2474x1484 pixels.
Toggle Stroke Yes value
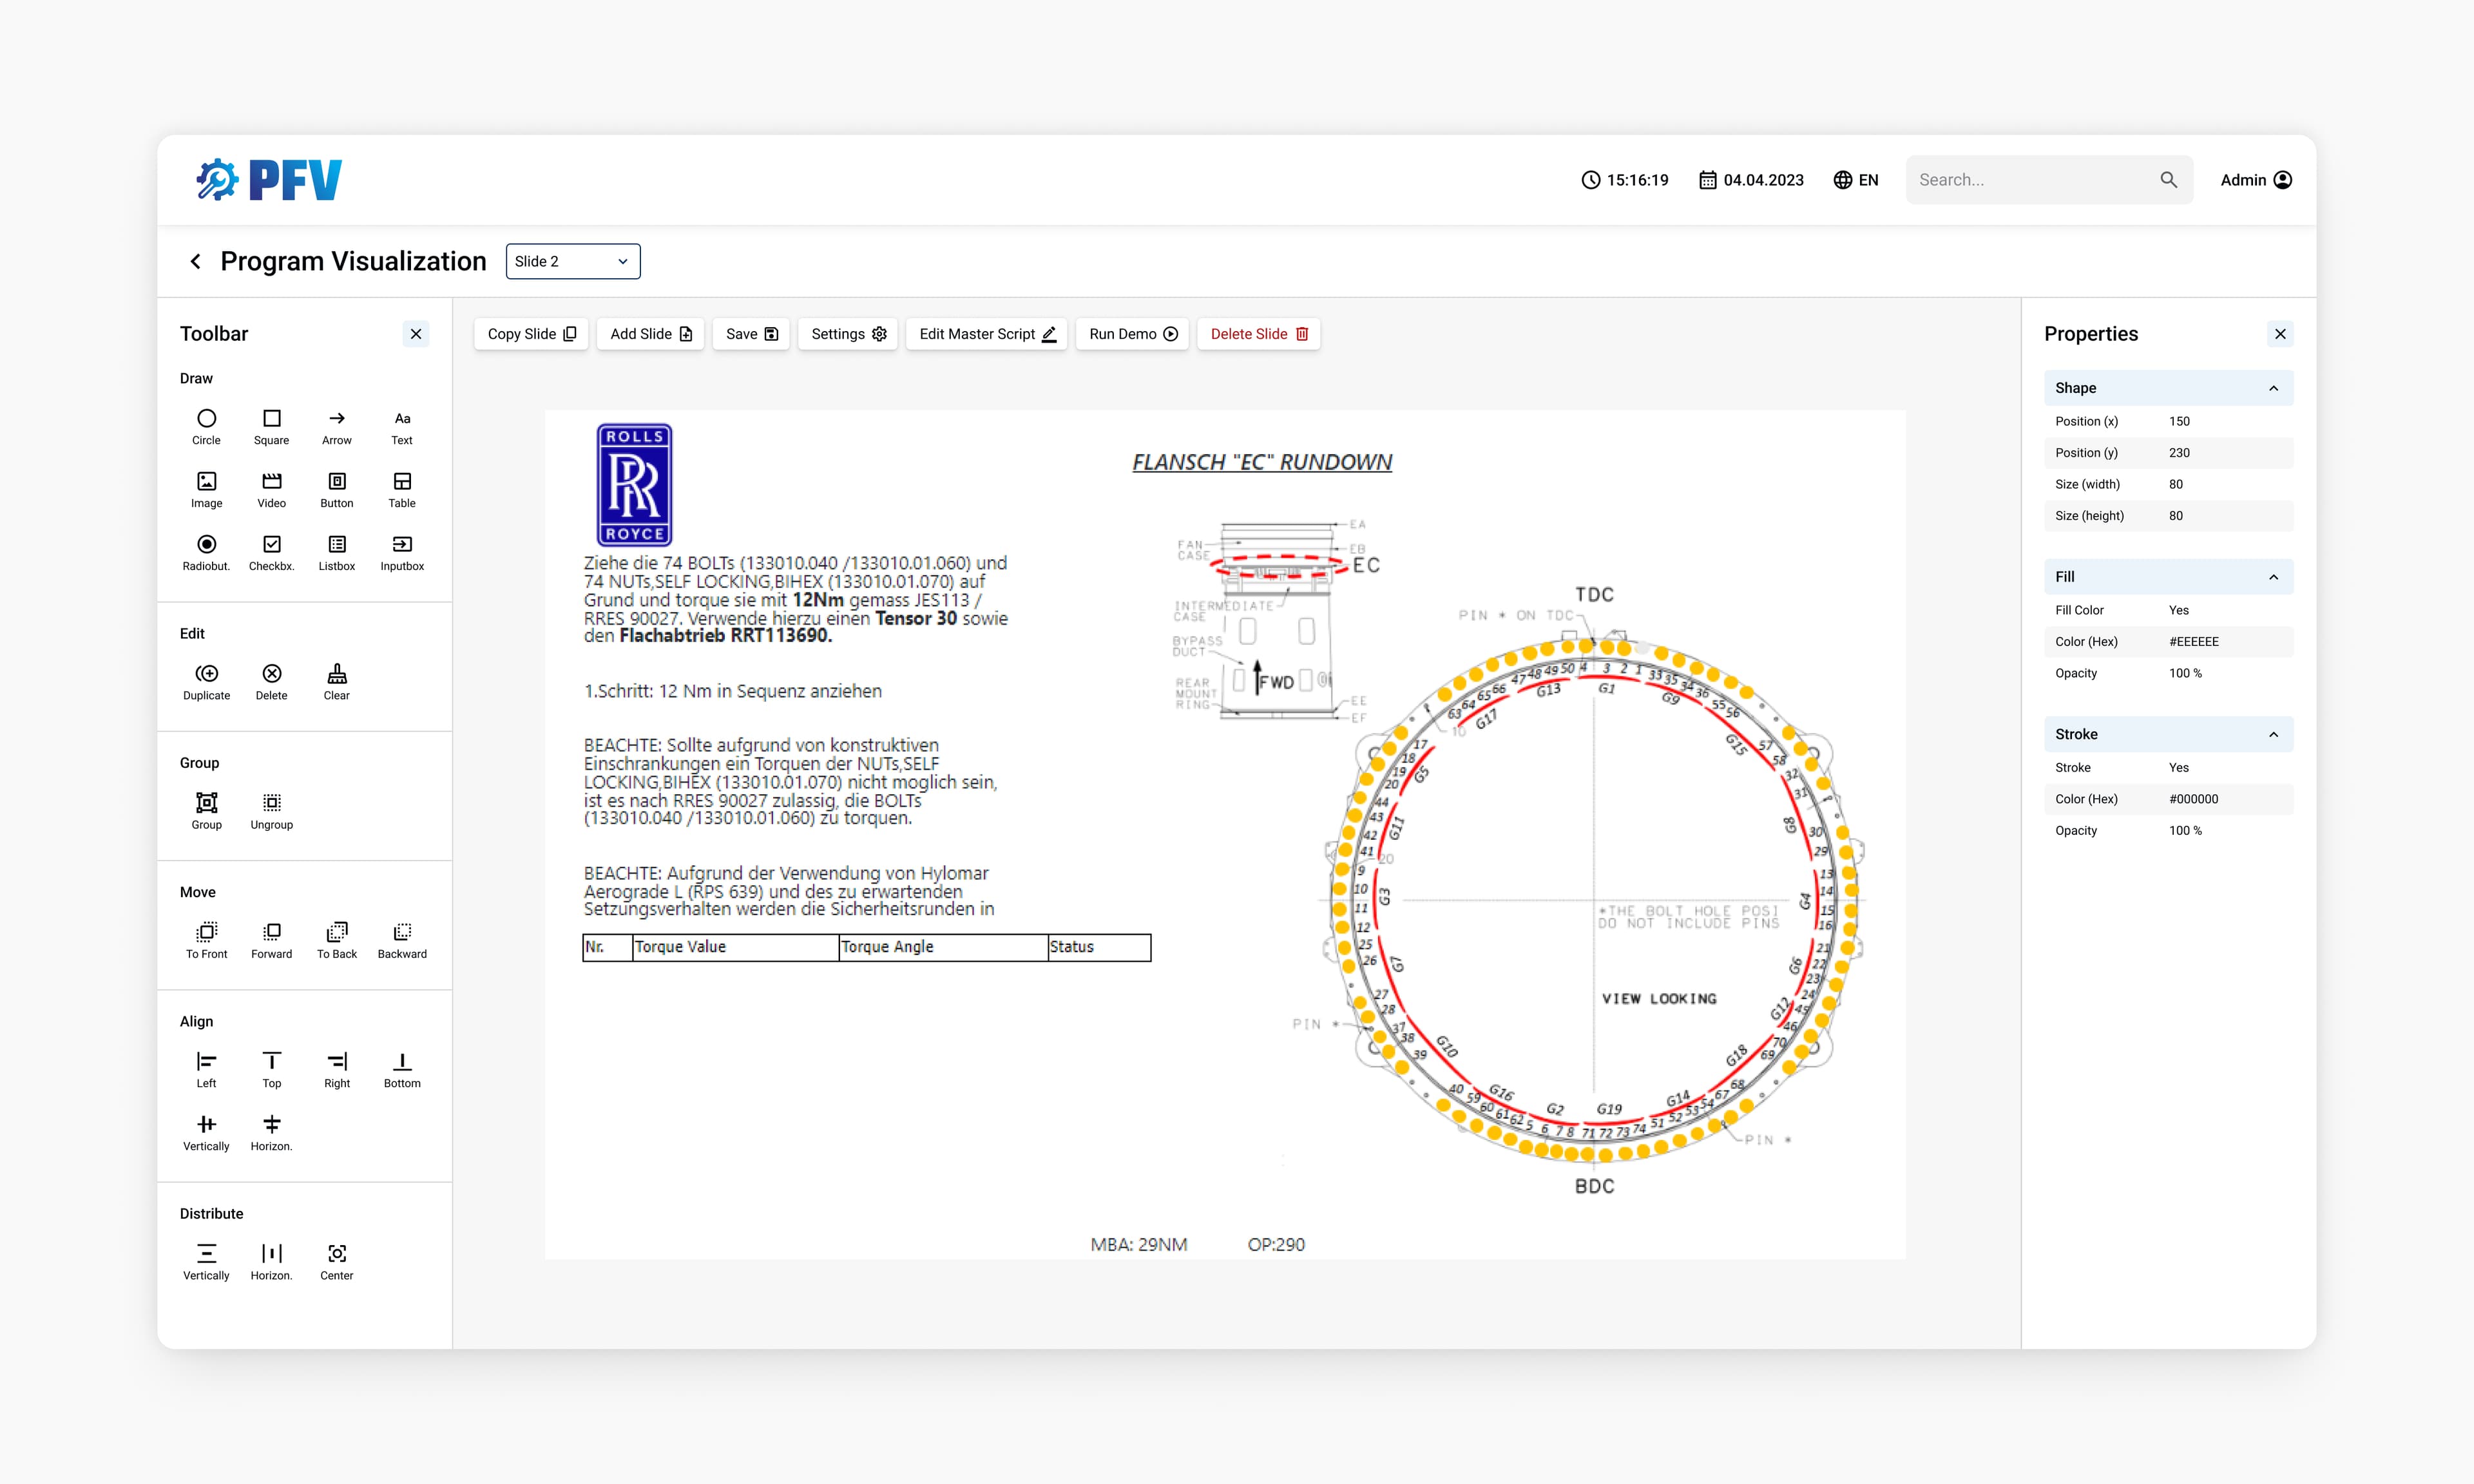2179,768
